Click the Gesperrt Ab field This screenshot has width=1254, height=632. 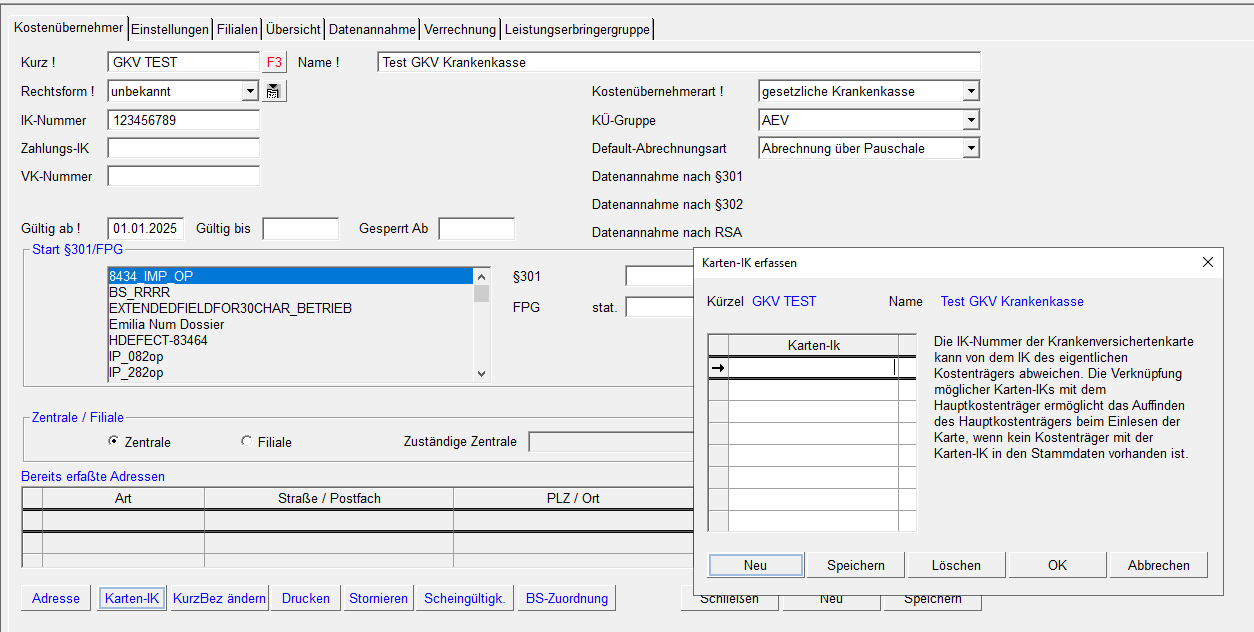click(x=477, y=228)
